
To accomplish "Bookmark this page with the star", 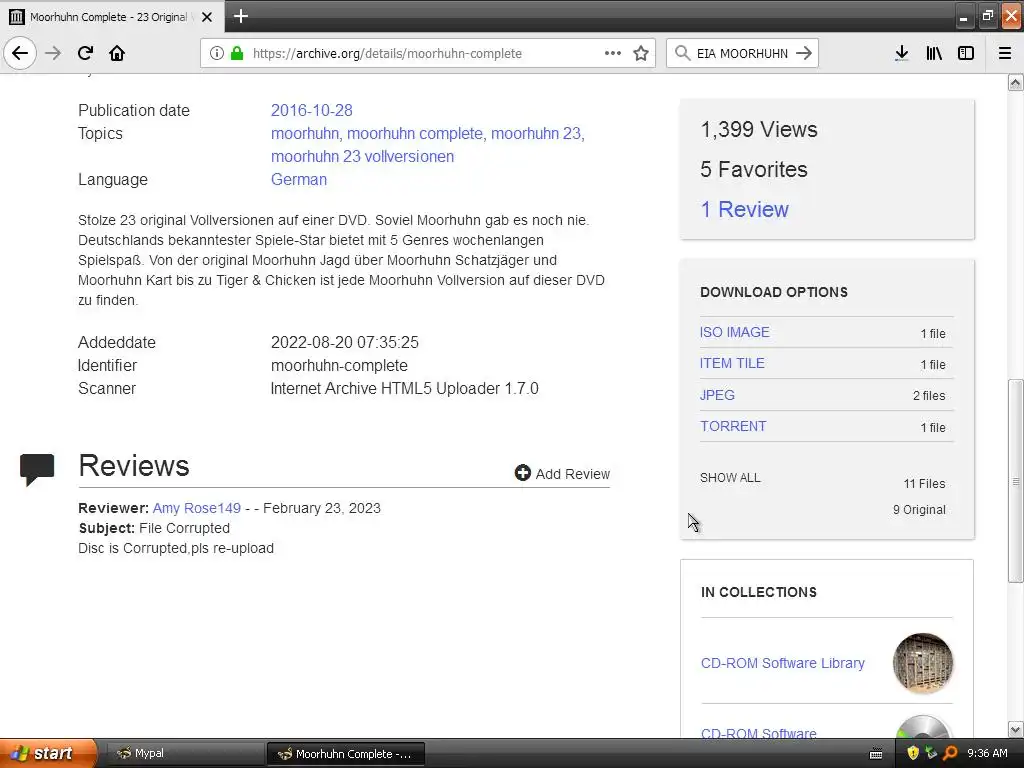I will point(641,53).
